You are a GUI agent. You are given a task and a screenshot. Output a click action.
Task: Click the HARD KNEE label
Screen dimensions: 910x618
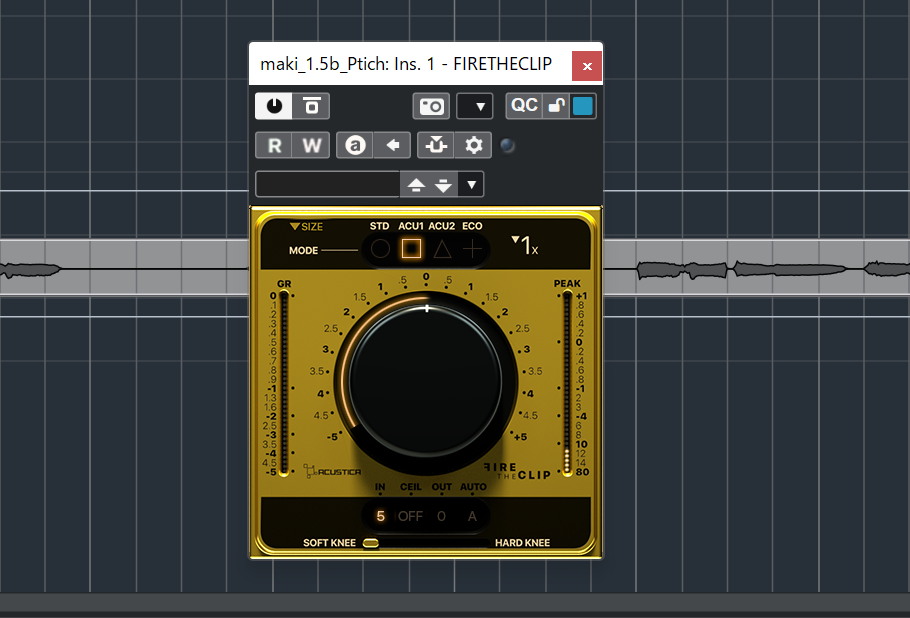pyautogui.click(x=522, y=543)
